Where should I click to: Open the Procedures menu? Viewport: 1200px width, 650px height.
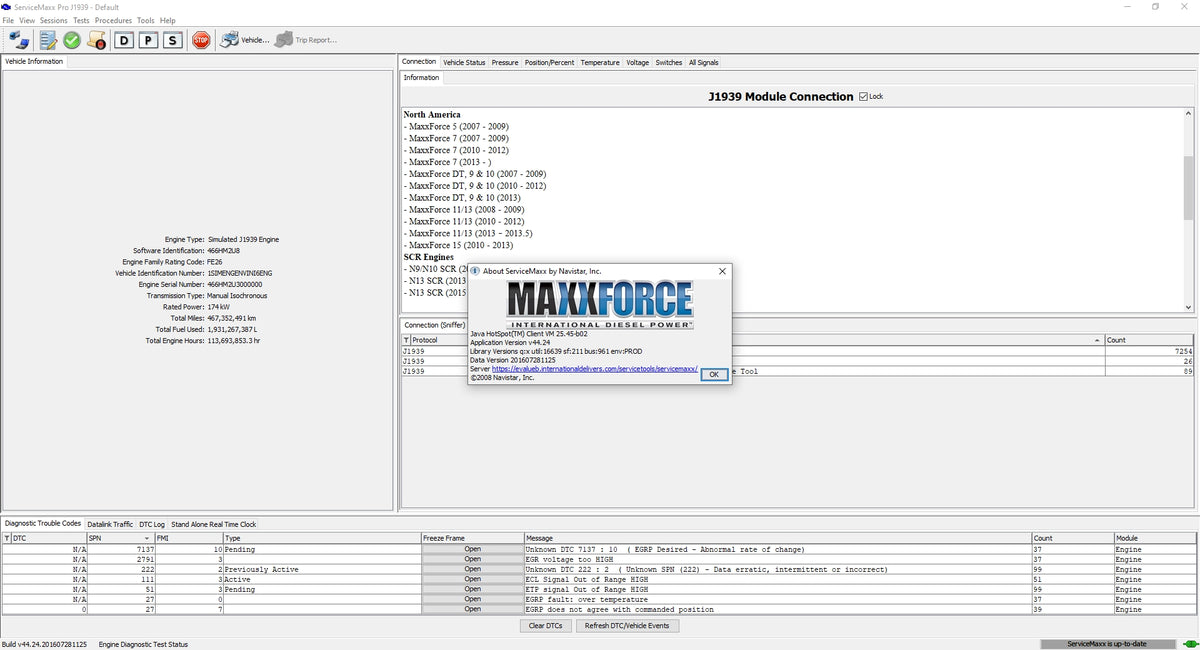click(x=113, y=20)
